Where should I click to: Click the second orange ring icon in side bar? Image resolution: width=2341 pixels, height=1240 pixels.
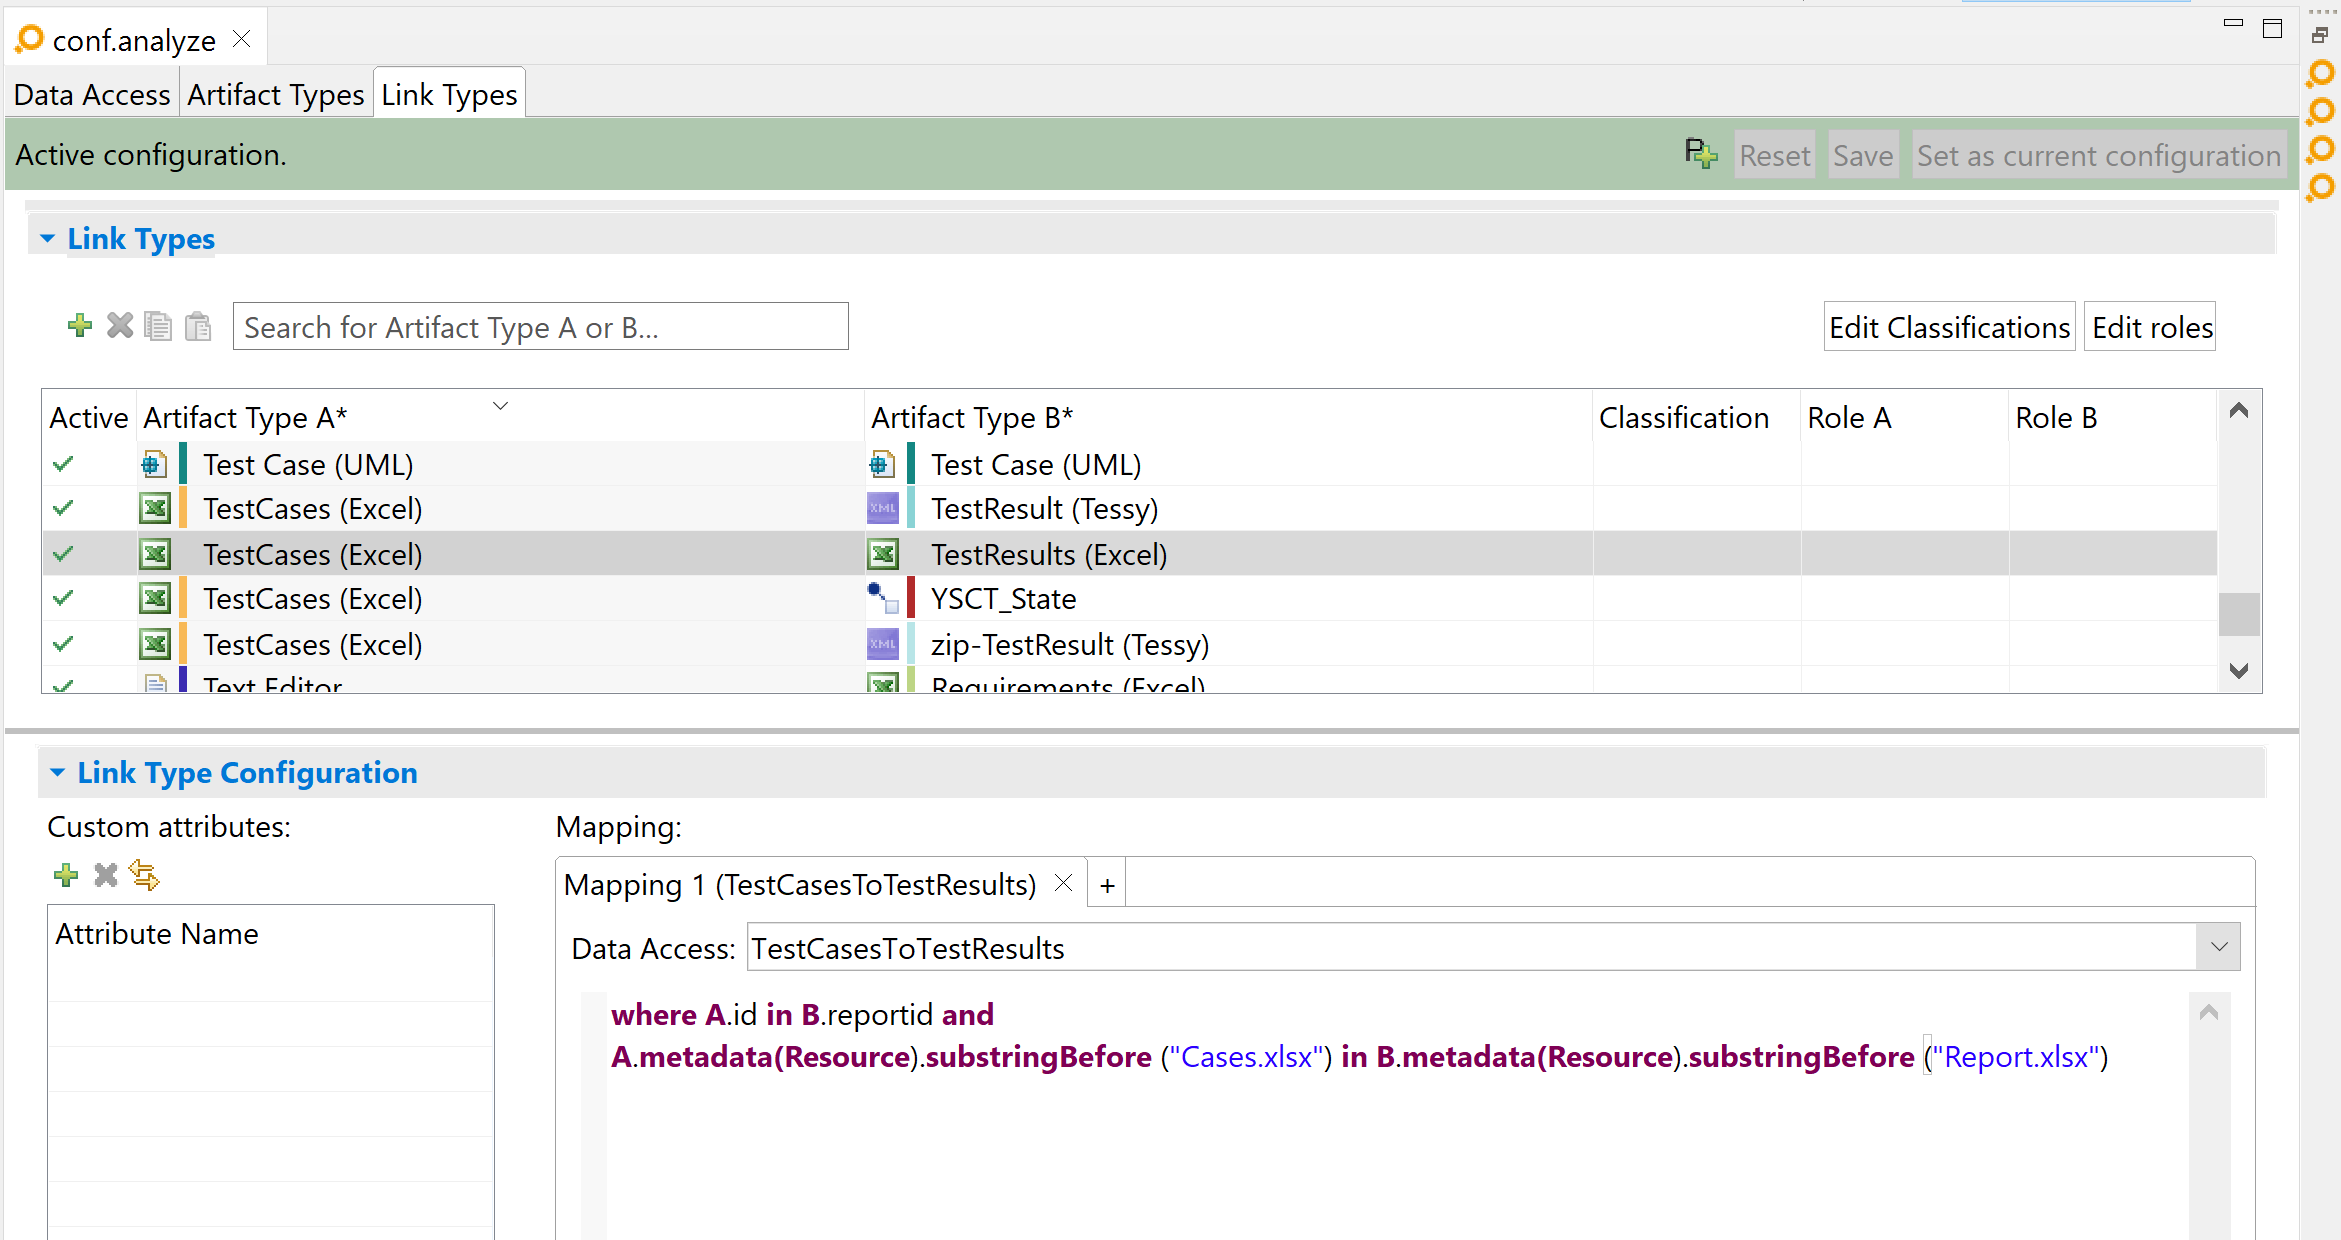coord(2321,111)
